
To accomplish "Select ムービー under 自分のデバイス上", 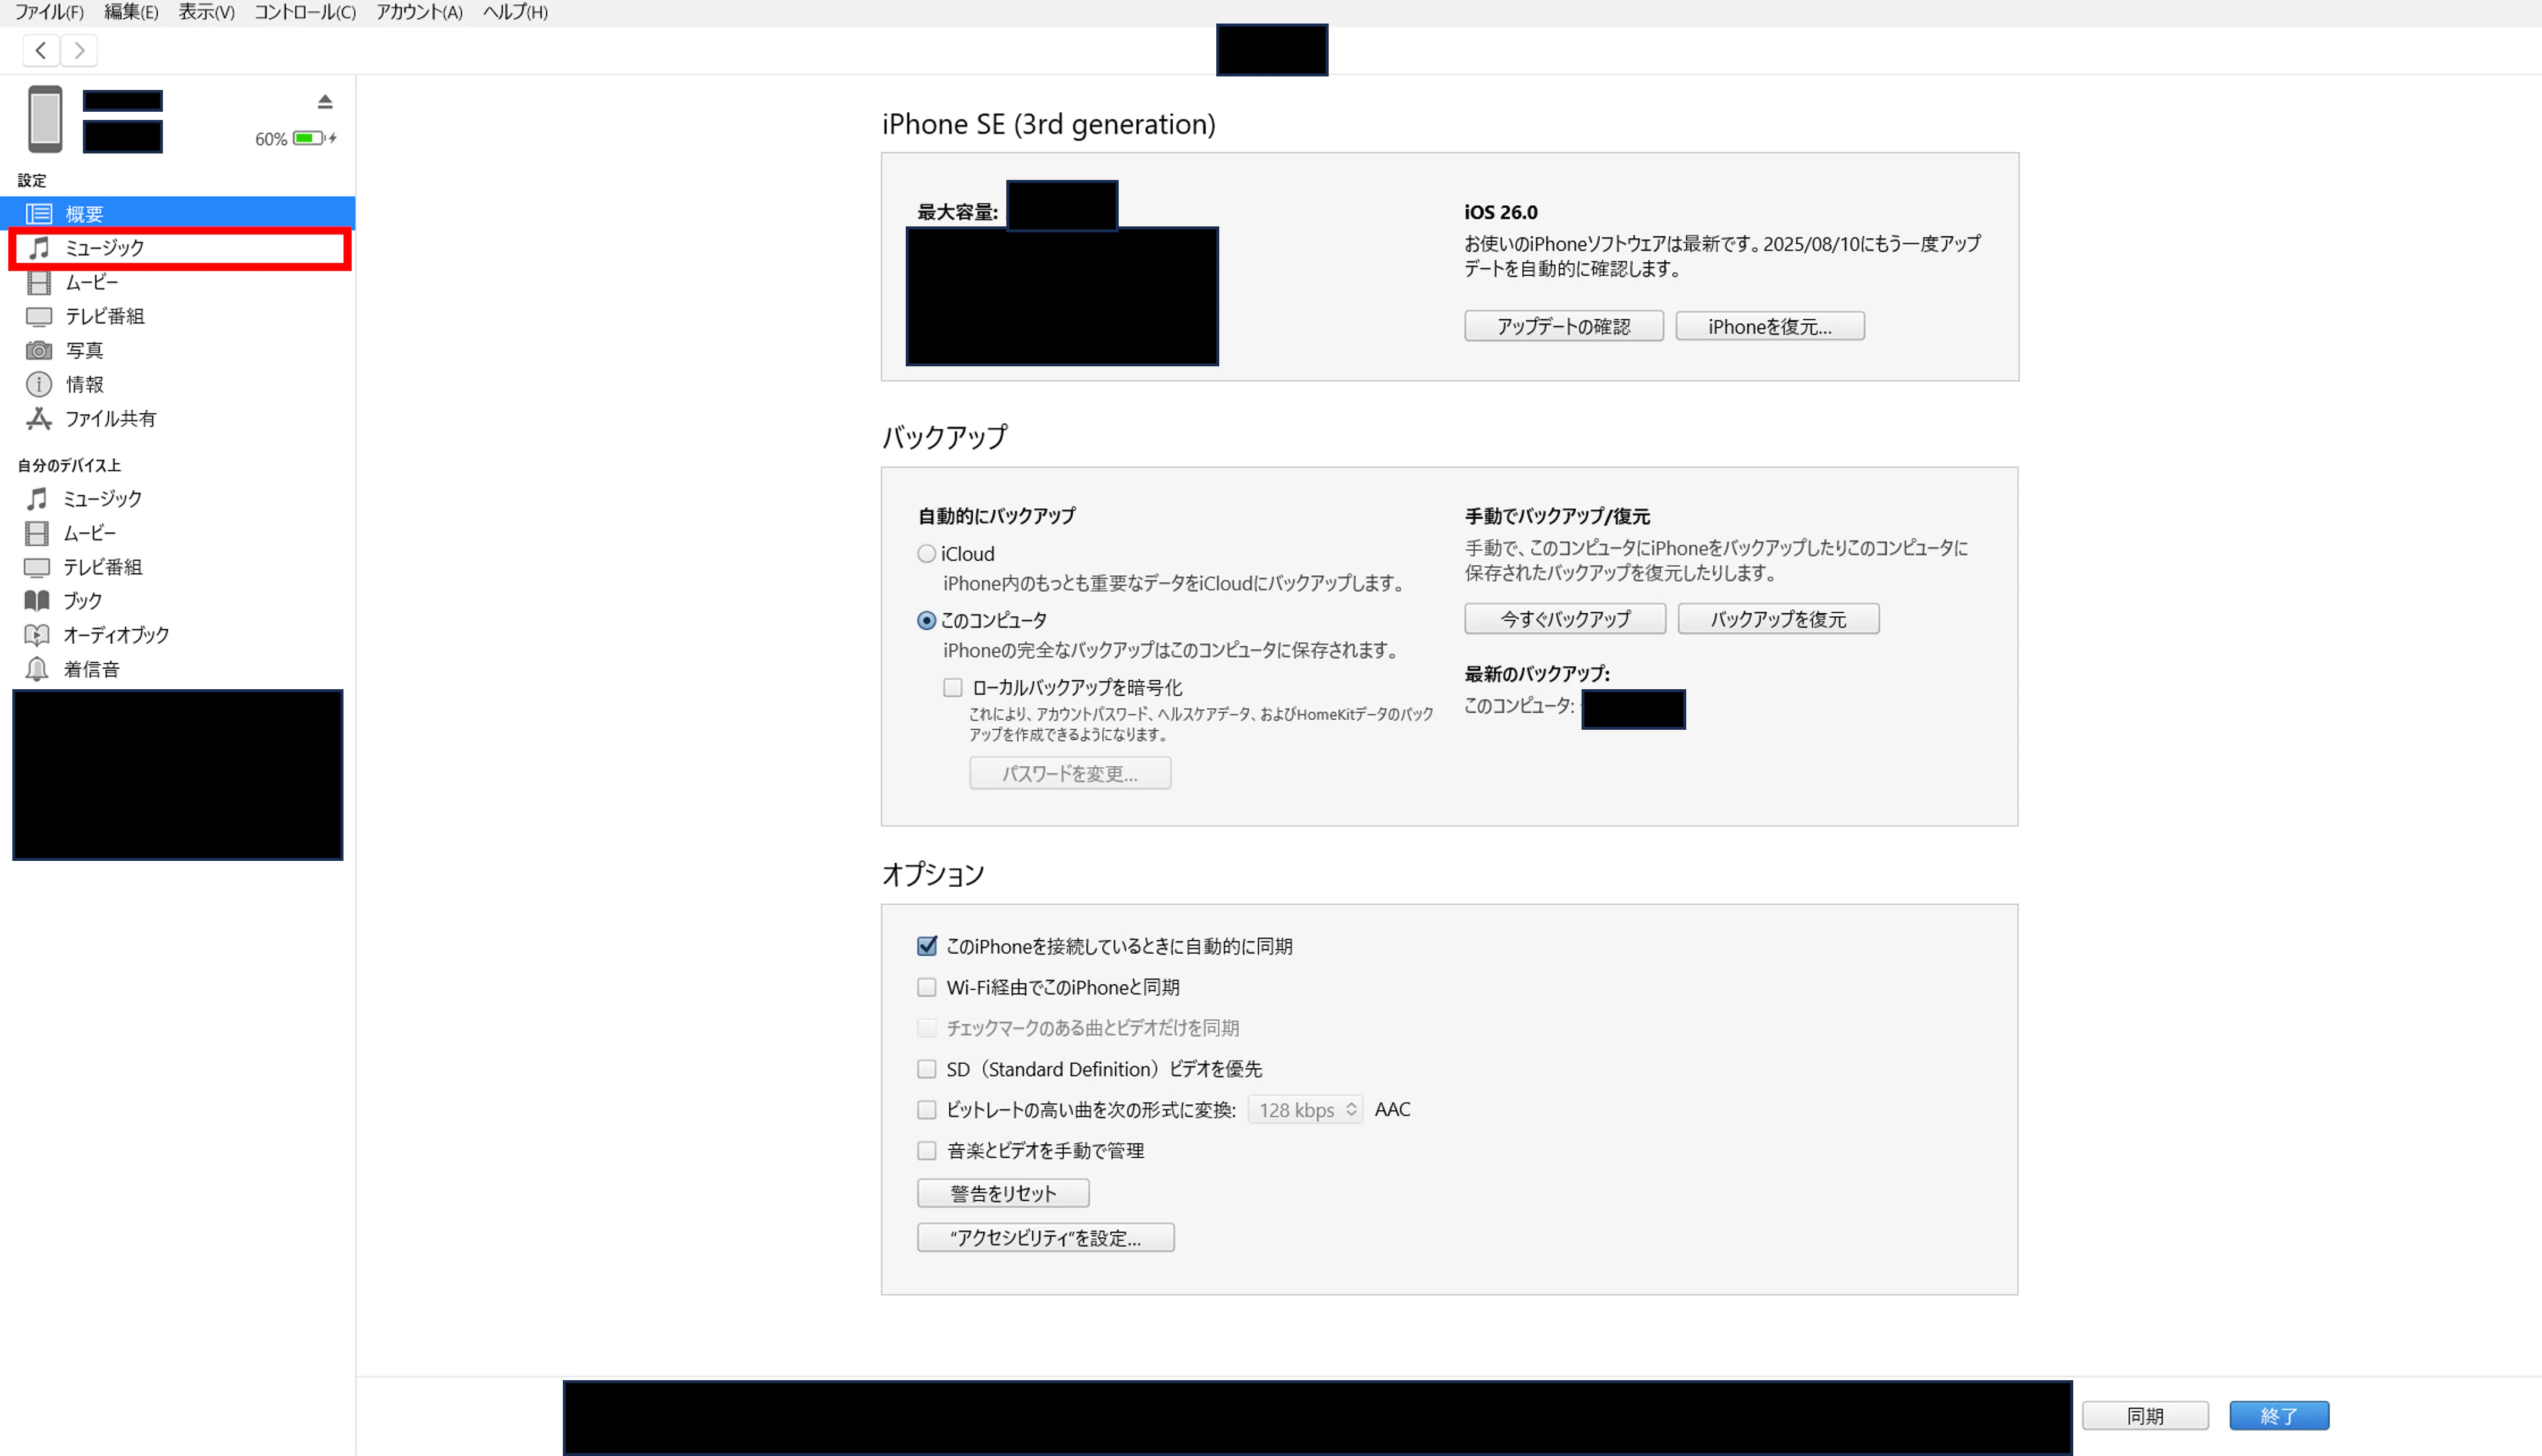I will [x=178, y=533].
